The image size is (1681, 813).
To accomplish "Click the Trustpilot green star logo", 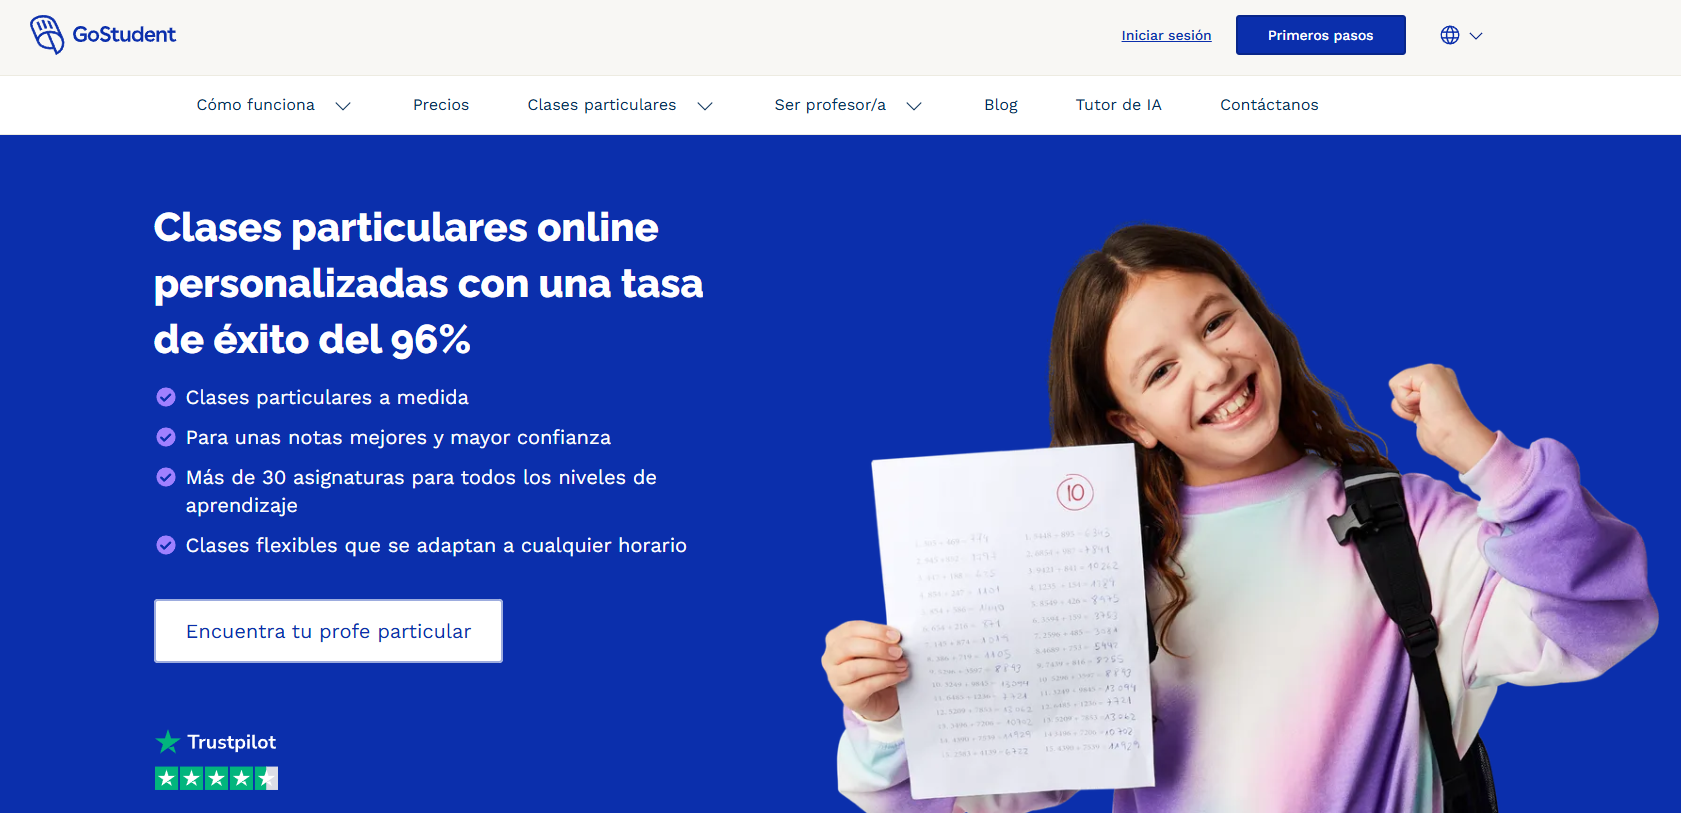I will pos(167,742).
